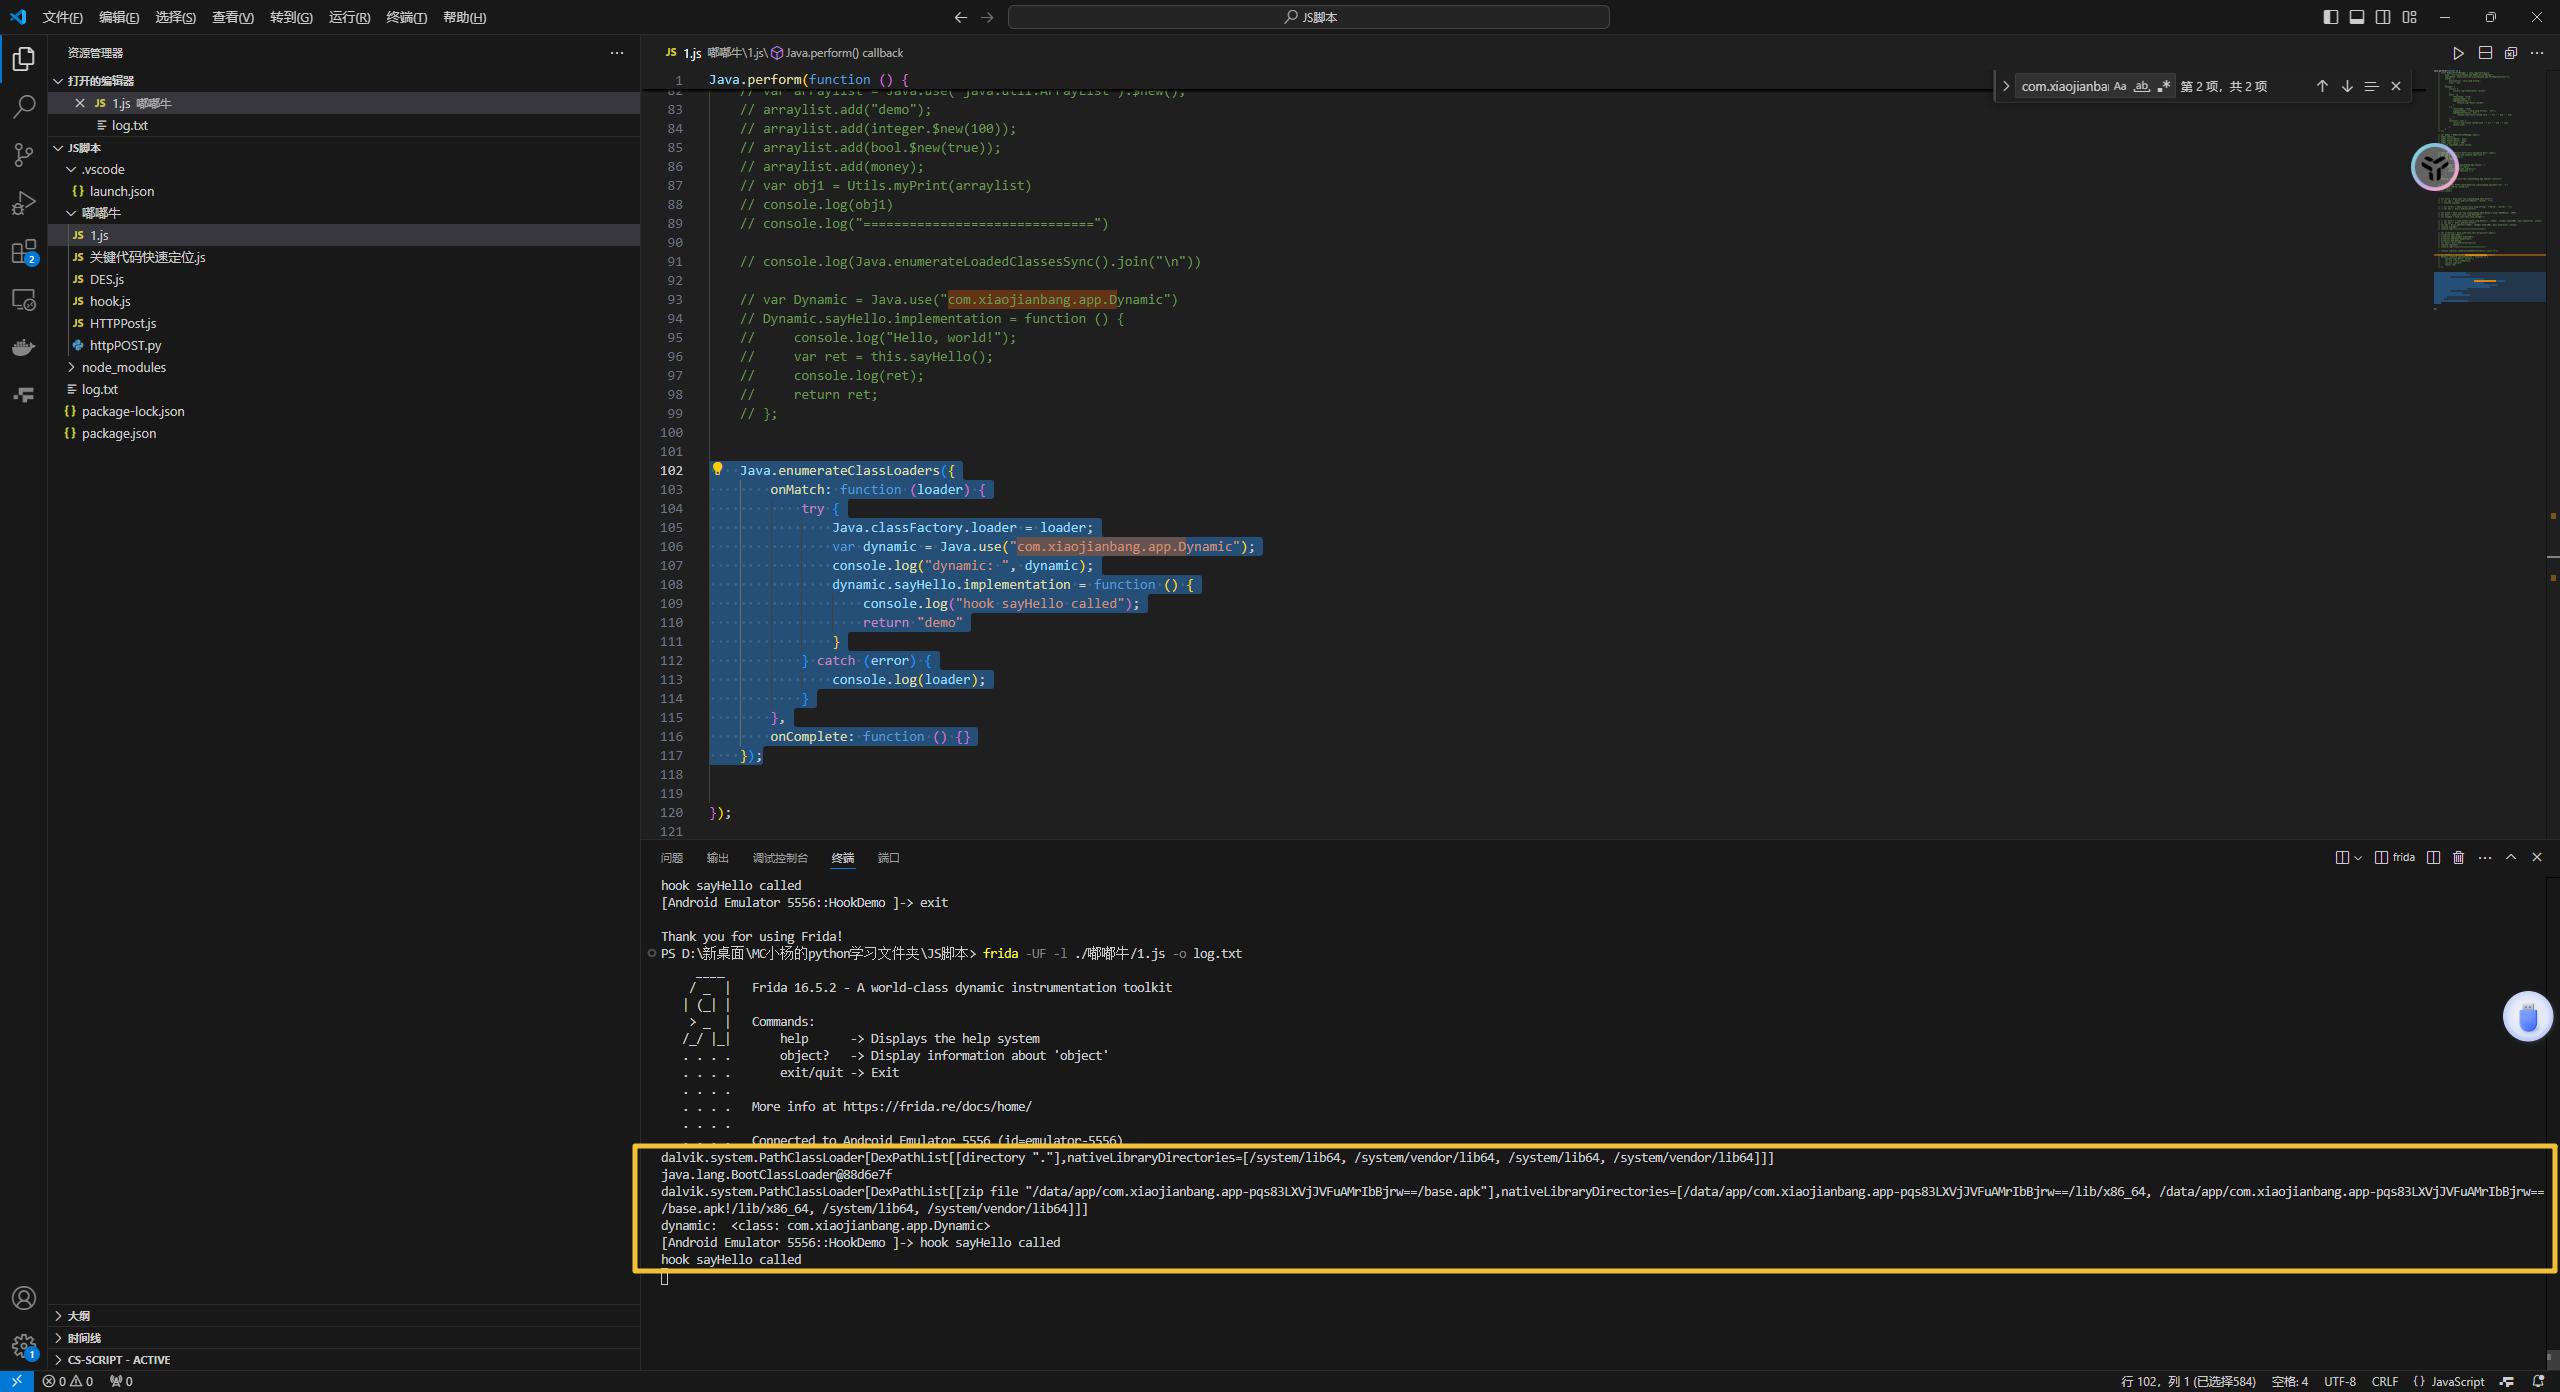The width and height of the screenshot is (2560, 1392).
Task: Toggle Use Regular Expression in find
Action: click(x=2163, y=87)
